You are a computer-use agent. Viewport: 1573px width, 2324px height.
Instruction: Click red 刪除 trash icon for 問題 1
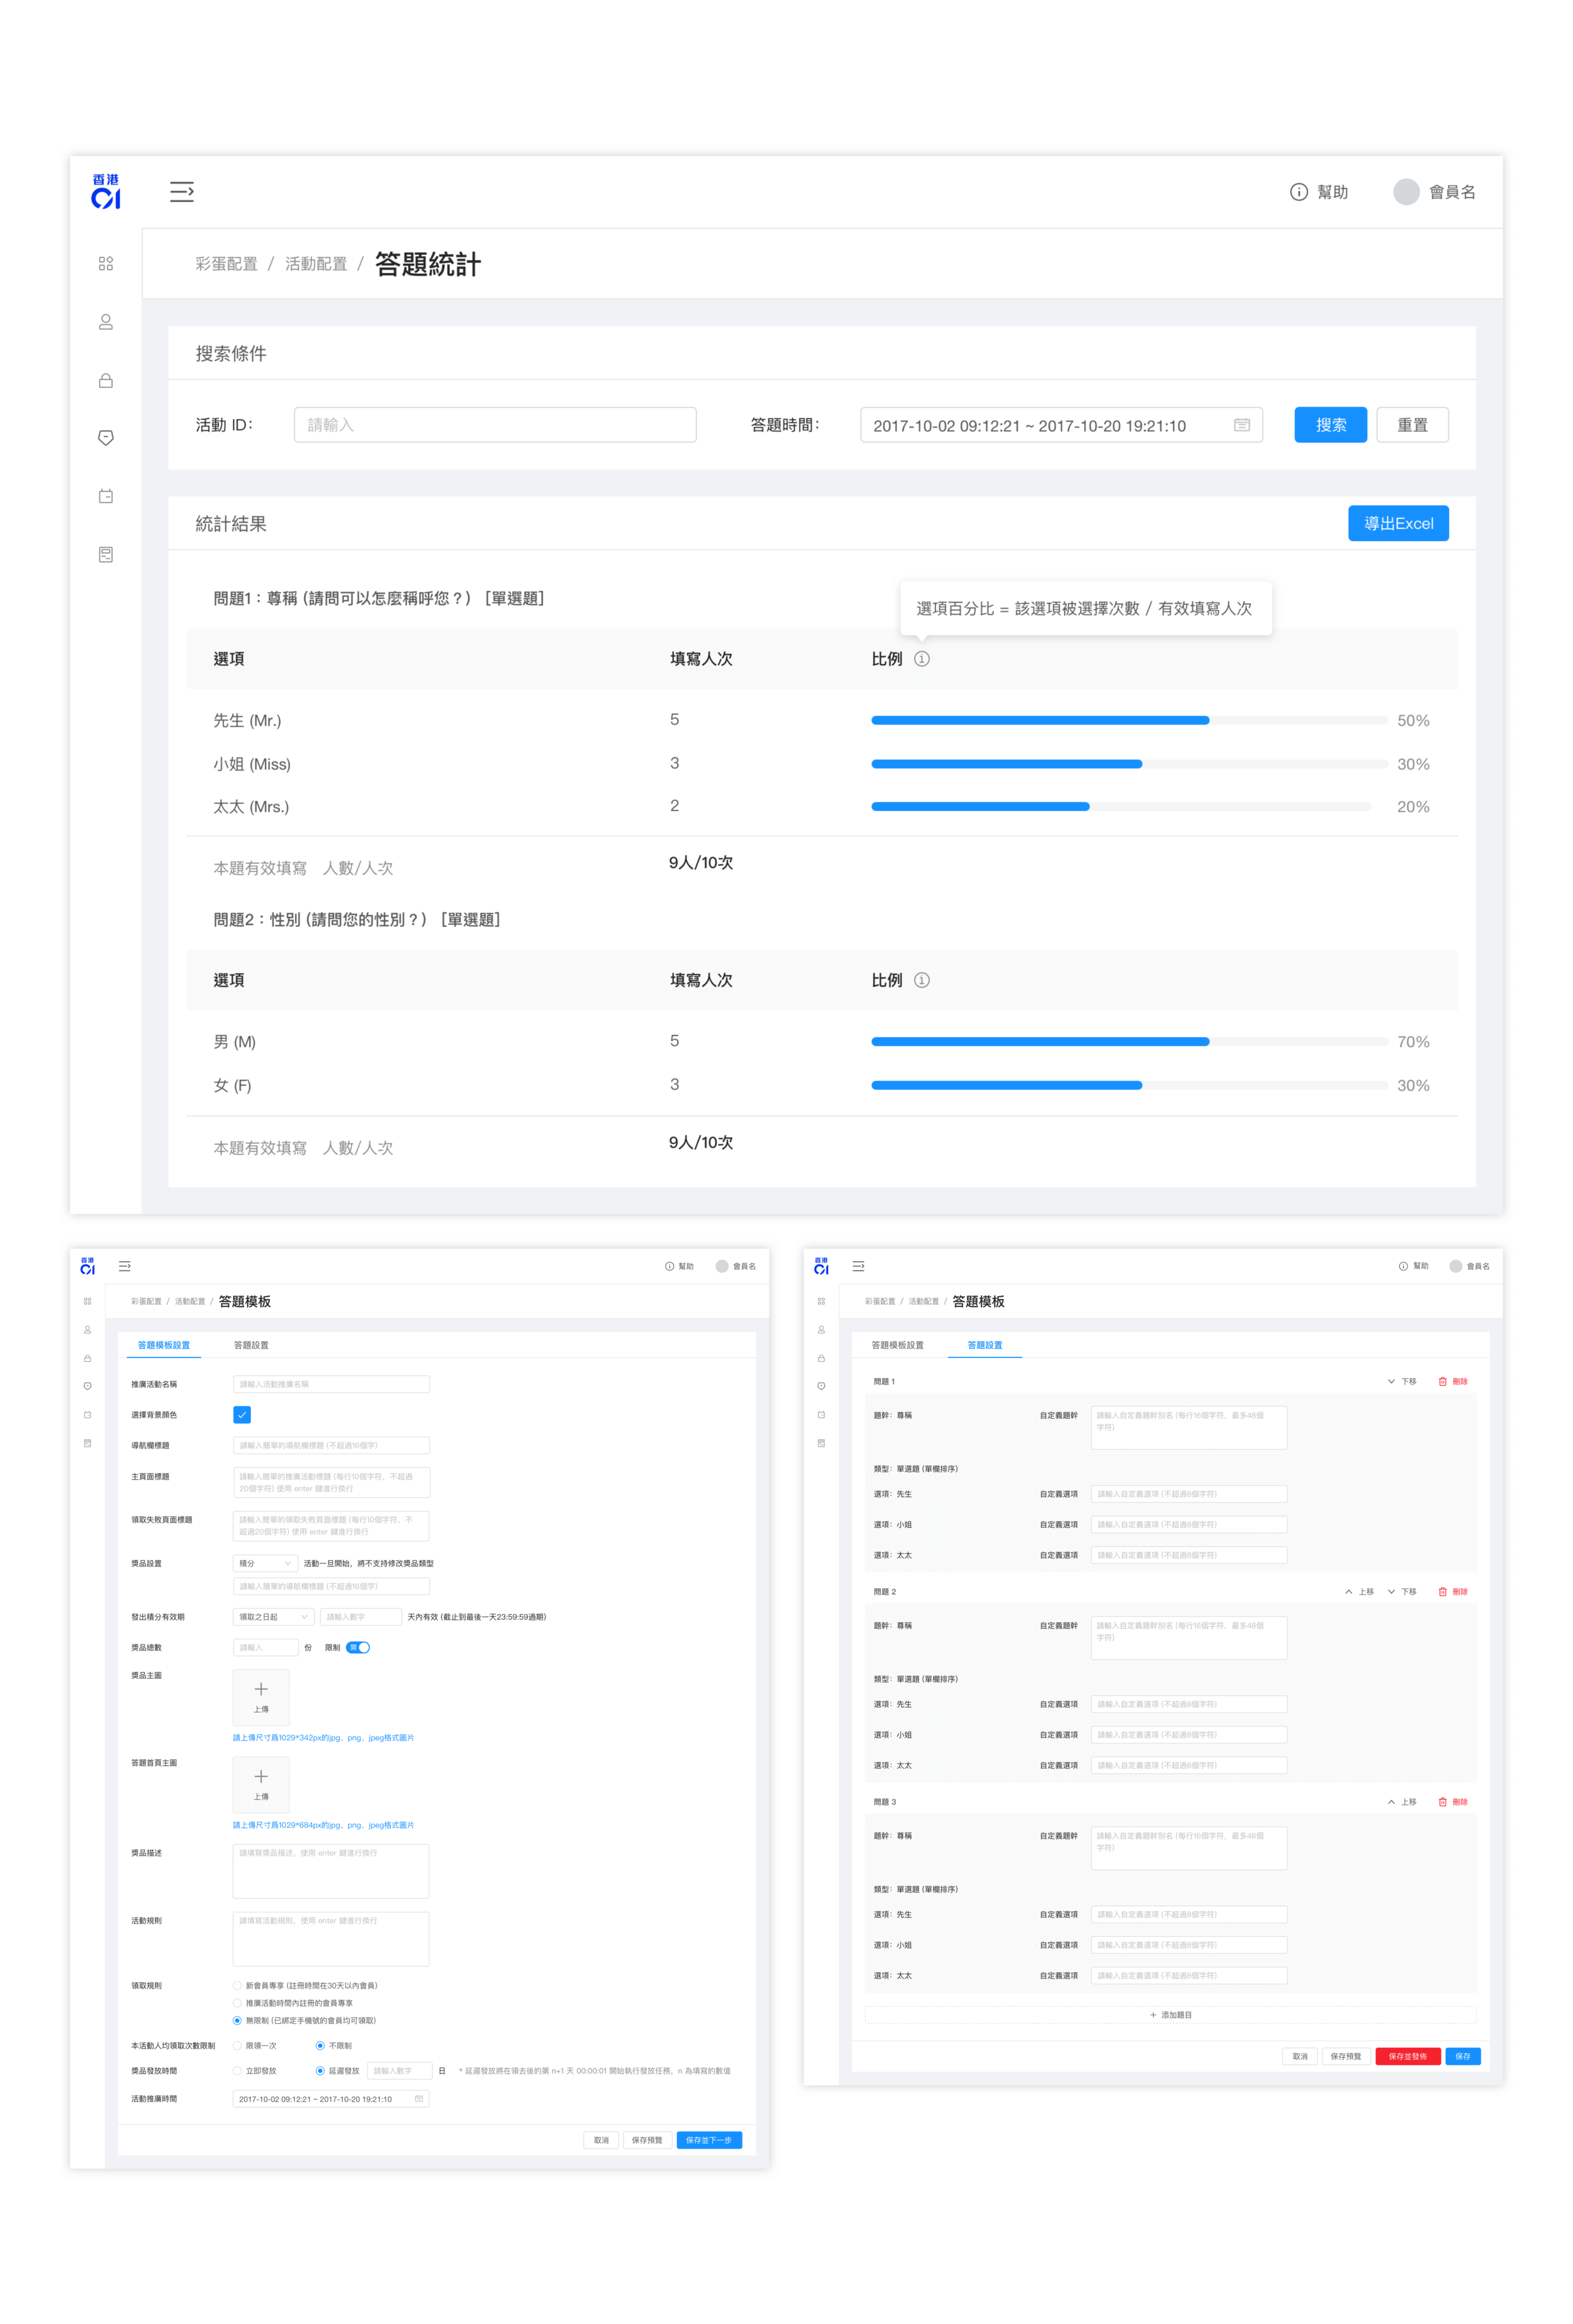tap(1442, 1381)
